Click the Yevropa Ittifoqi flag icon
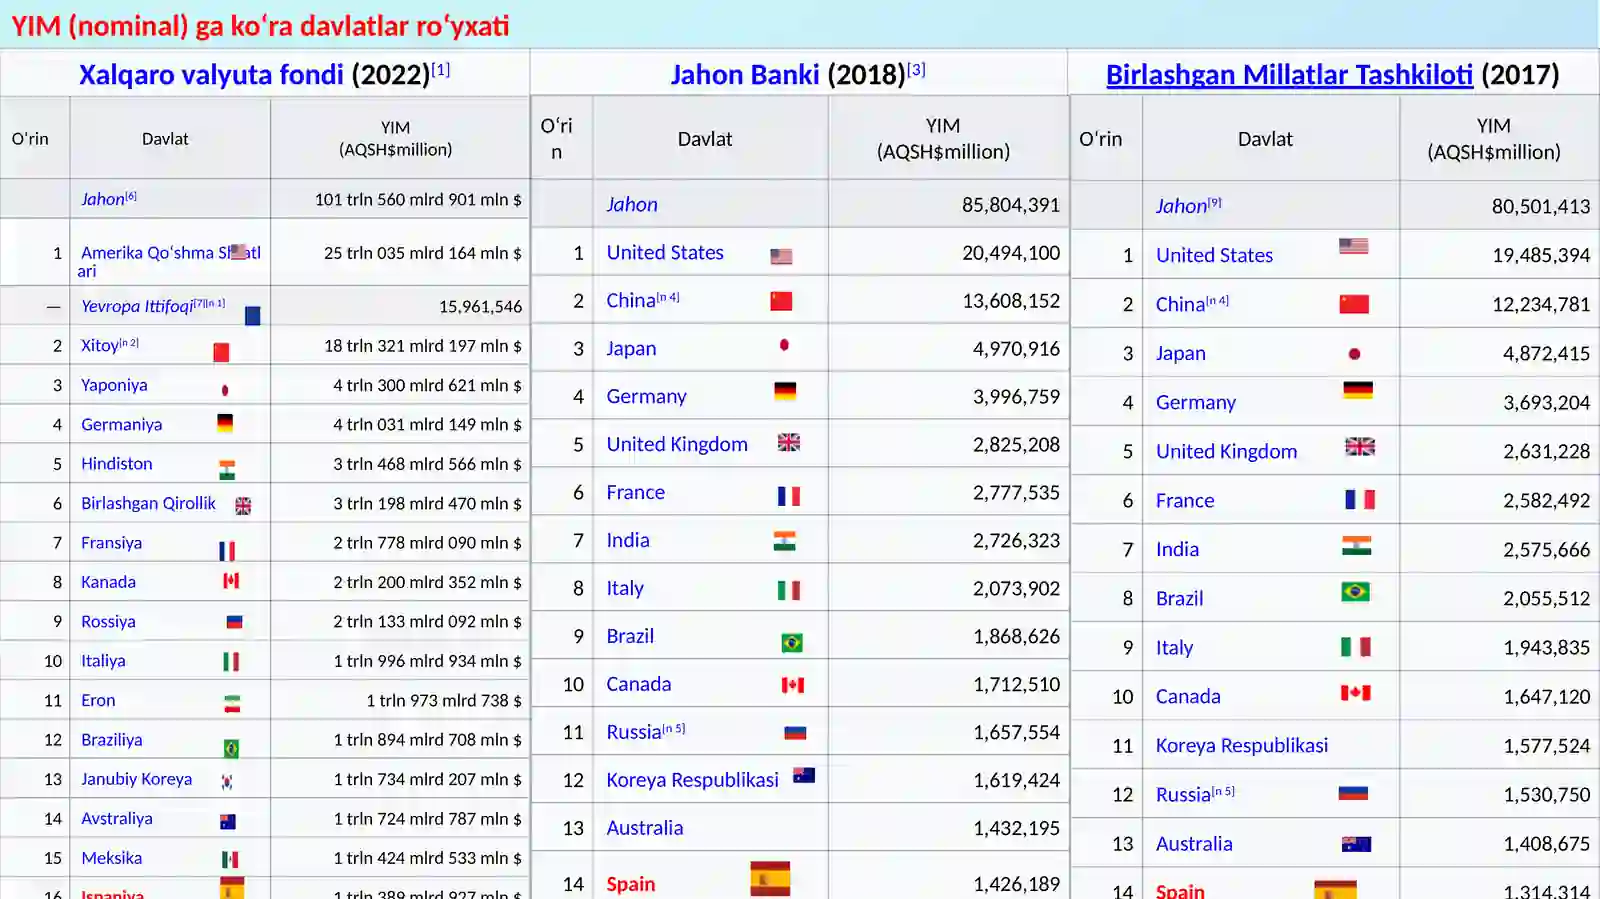 pos(253,315)
